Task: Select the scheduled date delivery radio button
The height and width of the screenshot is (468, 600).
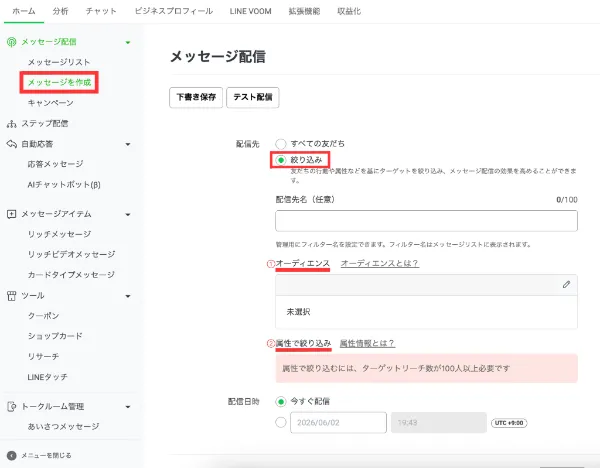Action: 280,422
